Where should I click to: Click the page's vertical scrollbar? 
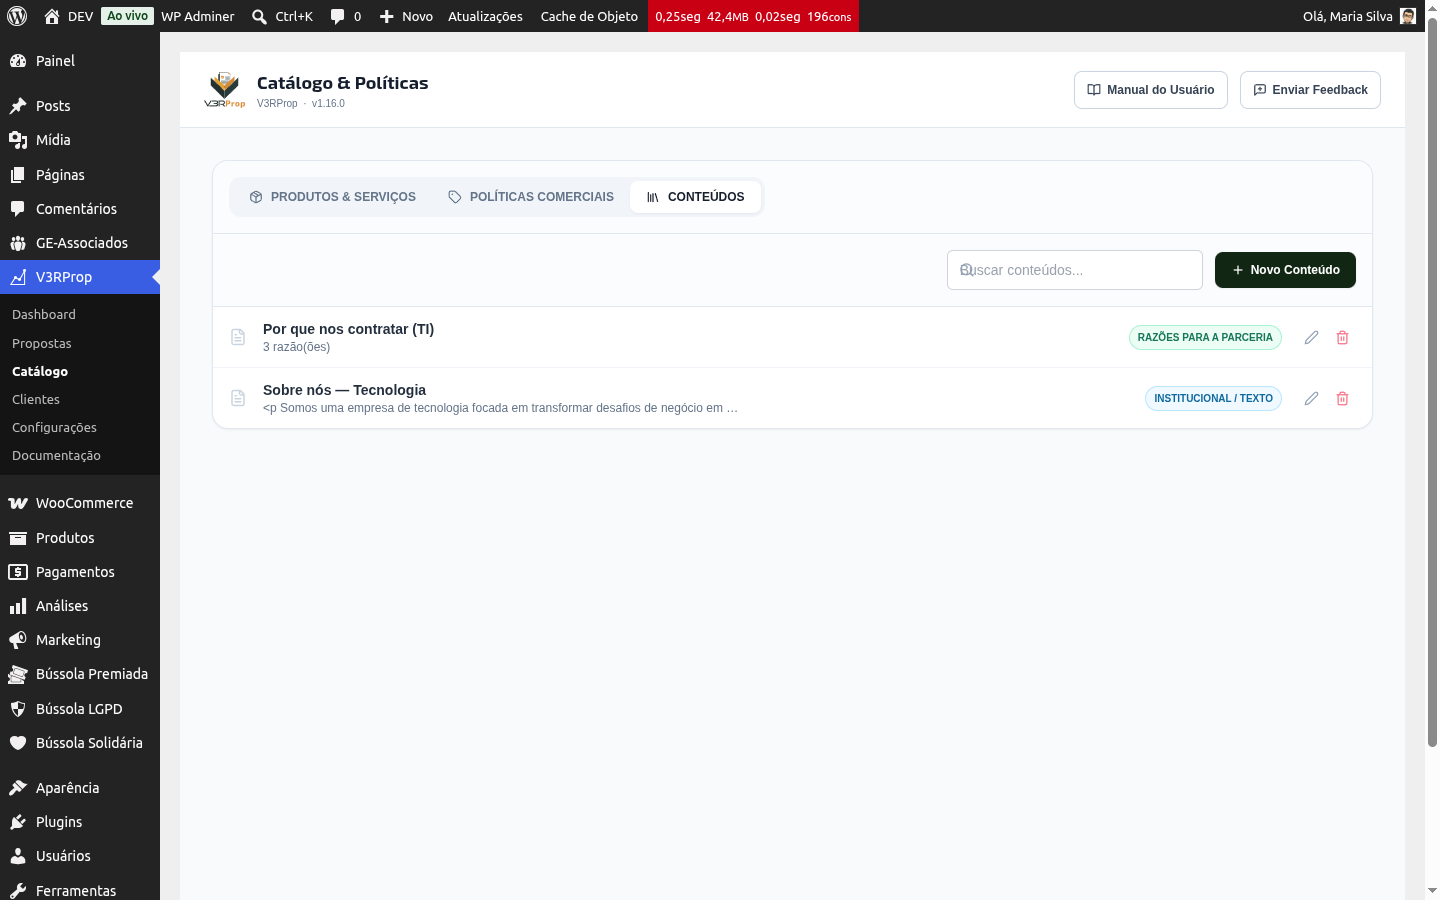(x=1432, y=390)
